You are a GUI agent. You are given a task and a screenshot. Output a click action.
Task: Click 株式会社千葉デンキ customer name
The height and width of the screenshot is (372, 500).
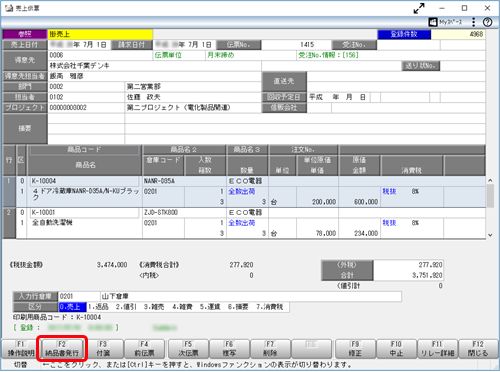pos(79,66)
